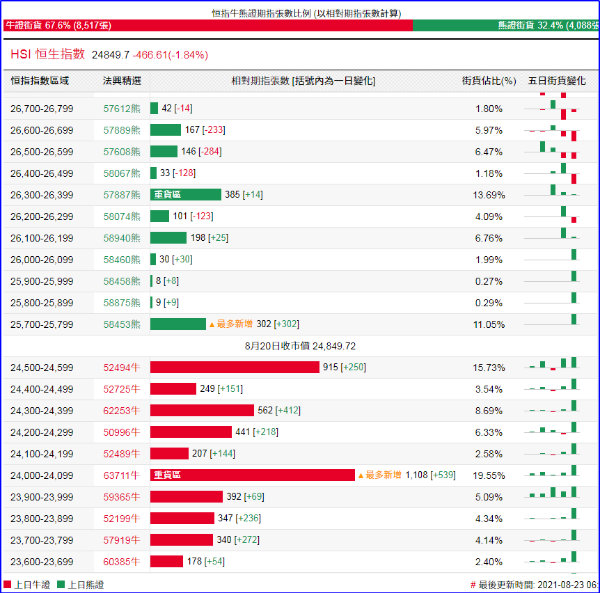
Task: Click the five-day chart for 24,200-24,299
Action: 552,429
